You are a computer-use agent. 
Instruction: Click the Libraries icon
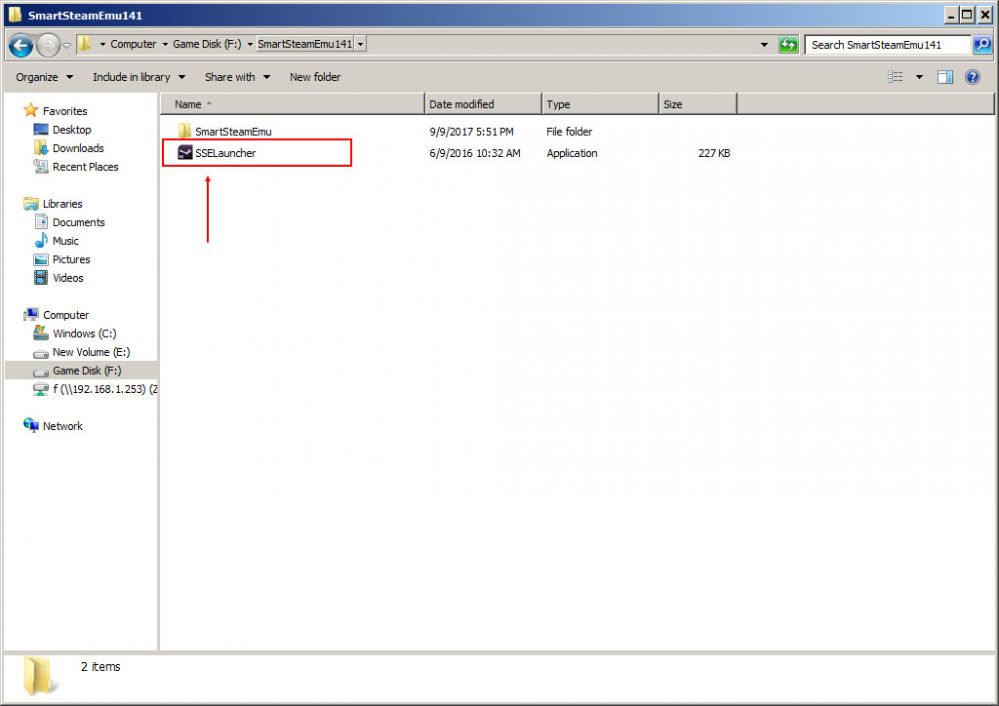[x=31, y=203]
